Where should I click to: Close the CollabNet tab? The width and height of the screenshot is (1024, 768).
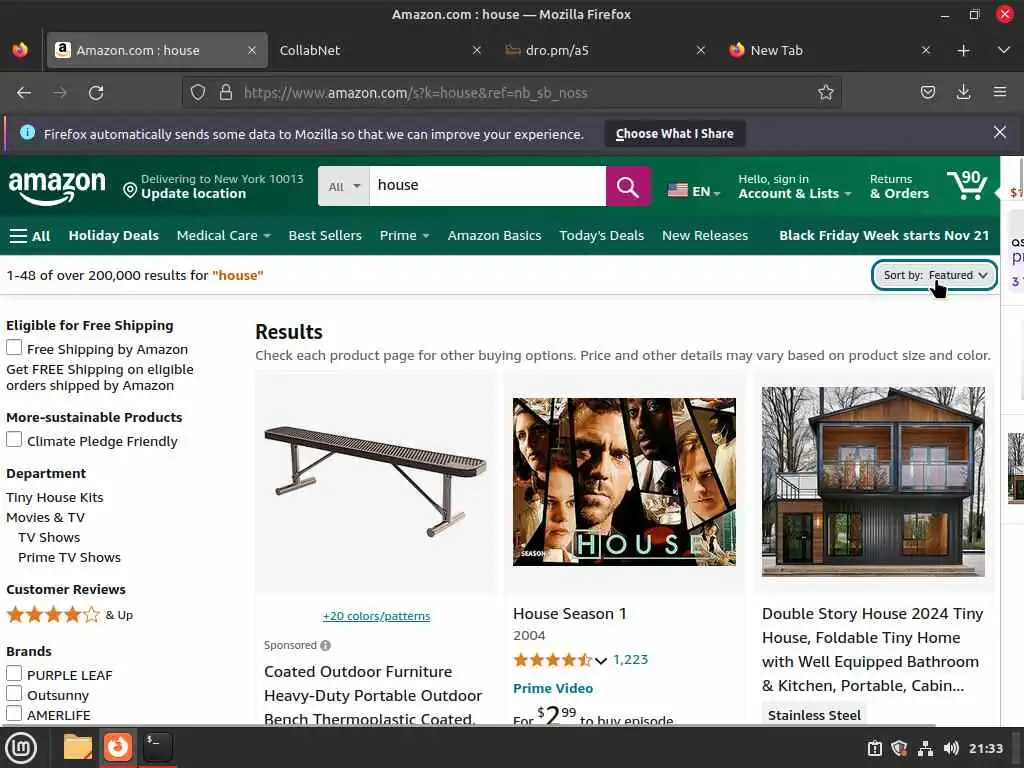[477, 50]
